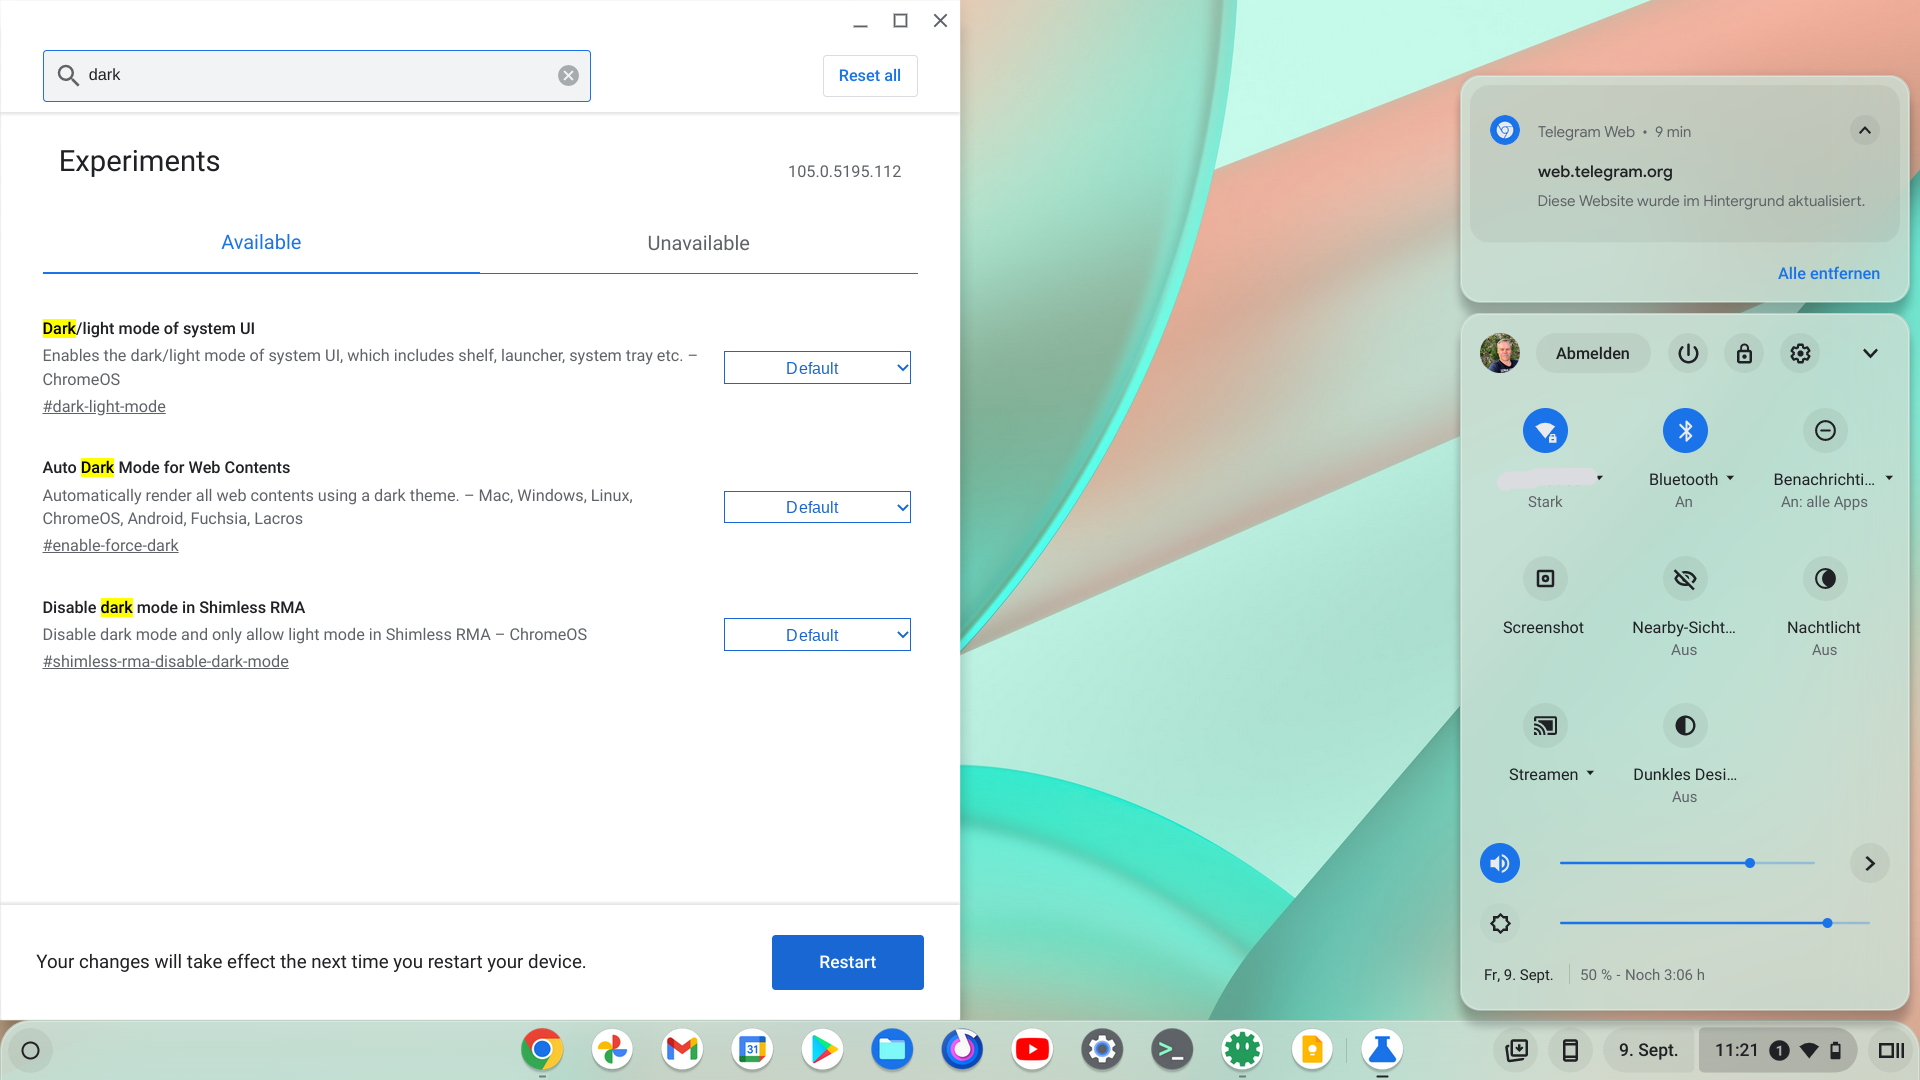Screen dimensions: 1920x1080
Task: Open the Files app from the shelf
Action: [892, 1050]
